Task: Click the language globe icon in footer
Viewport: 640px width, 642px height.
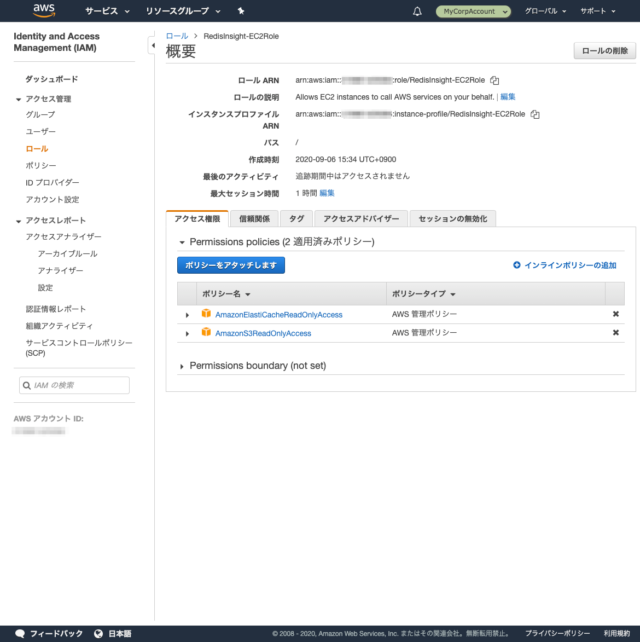Action: point(98,633)
